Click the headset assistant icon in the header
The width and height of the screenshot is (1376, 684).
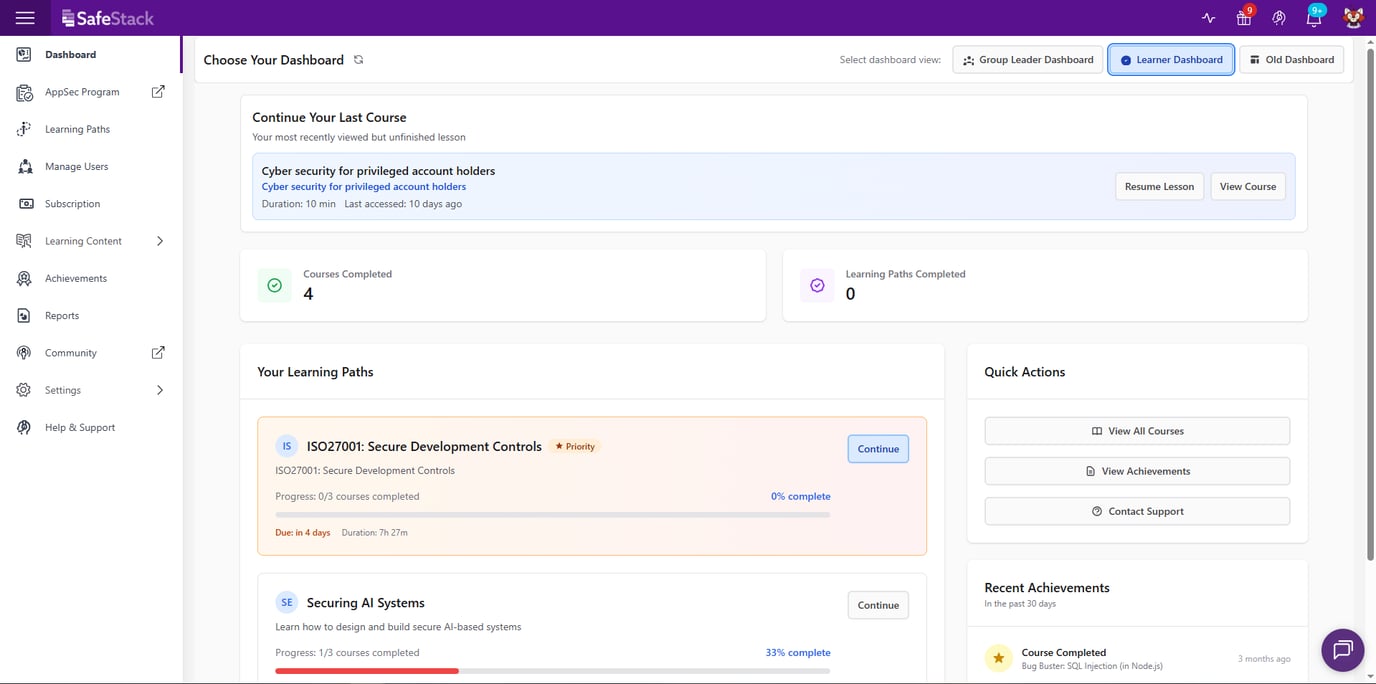click(x=1278, y=17)
